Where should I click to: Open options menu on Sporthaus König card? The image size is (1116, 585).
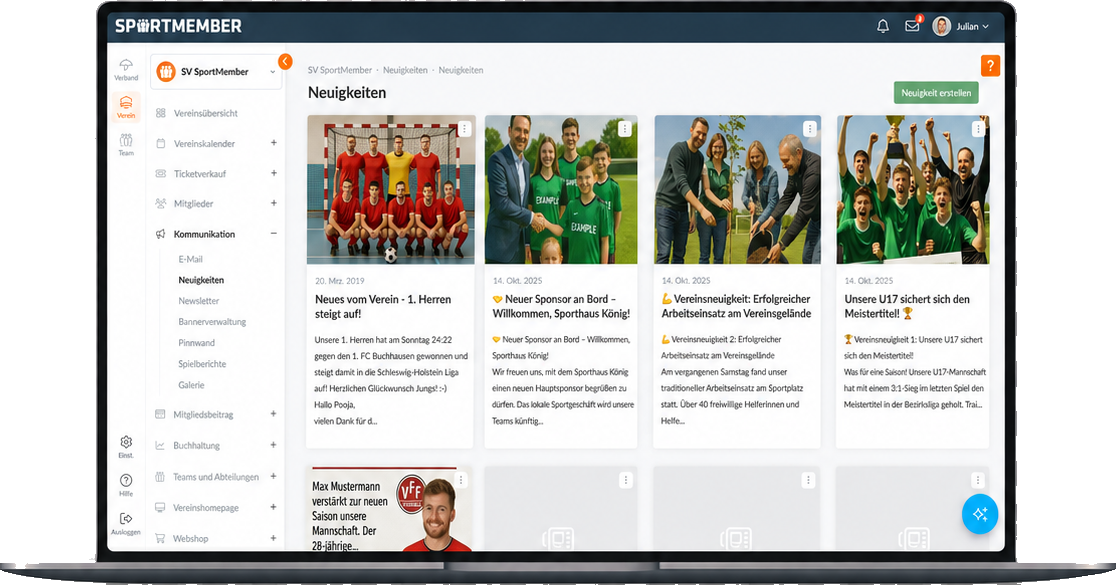624,129
